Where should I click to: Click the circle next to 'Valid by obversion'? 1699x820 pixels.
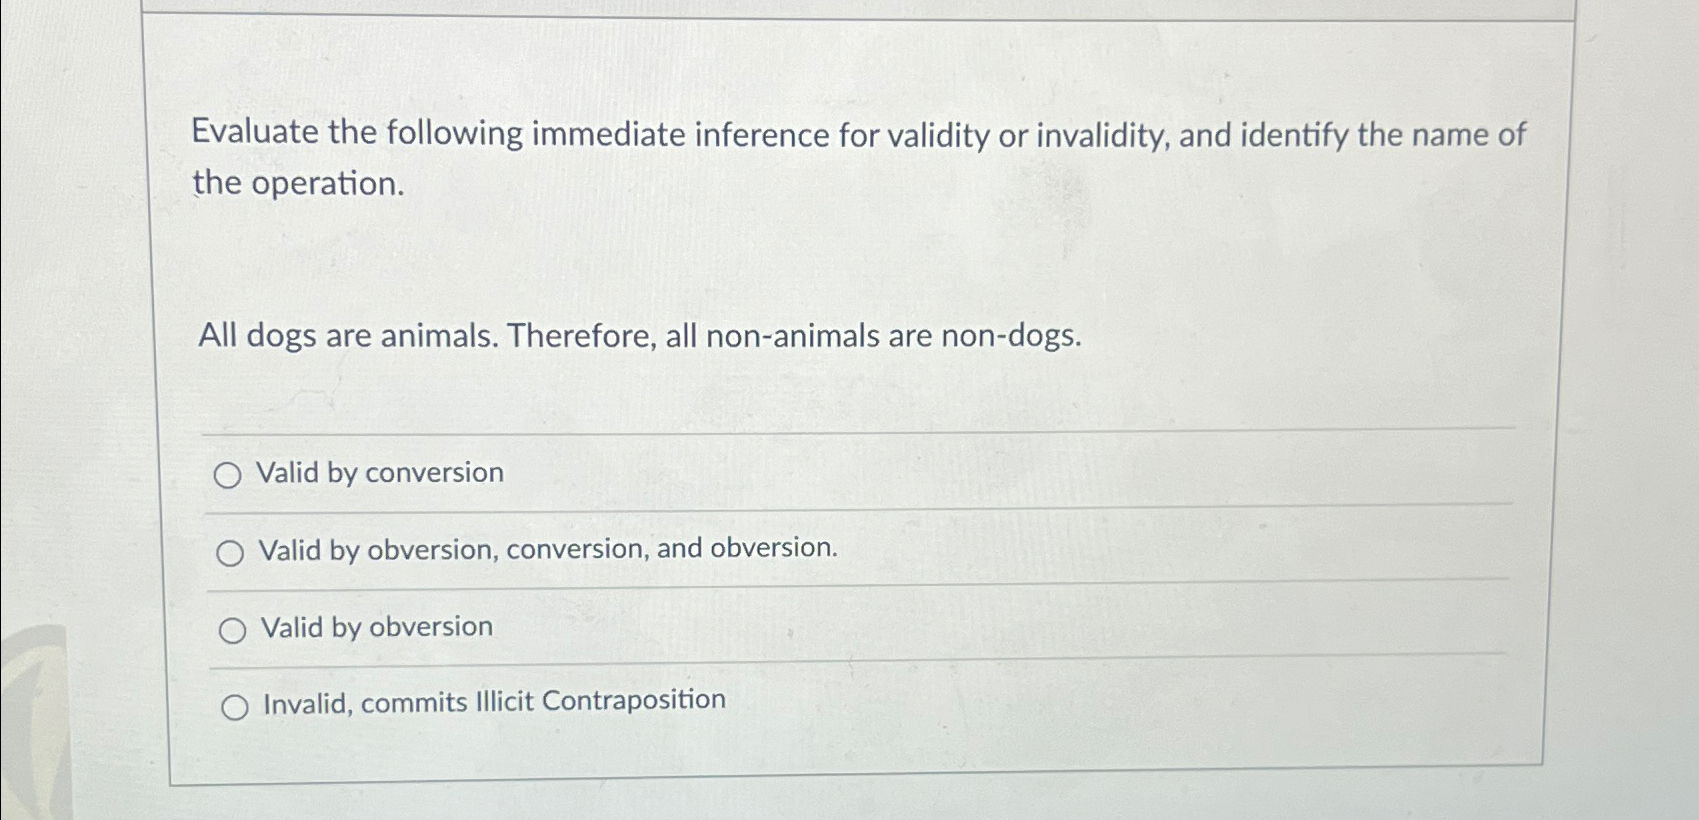pos(236,629)
